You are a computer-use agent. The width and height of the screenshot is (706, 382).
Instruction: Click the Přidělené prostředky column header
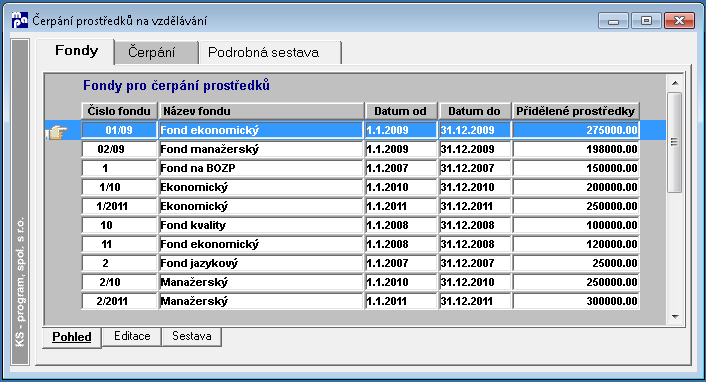576,111
